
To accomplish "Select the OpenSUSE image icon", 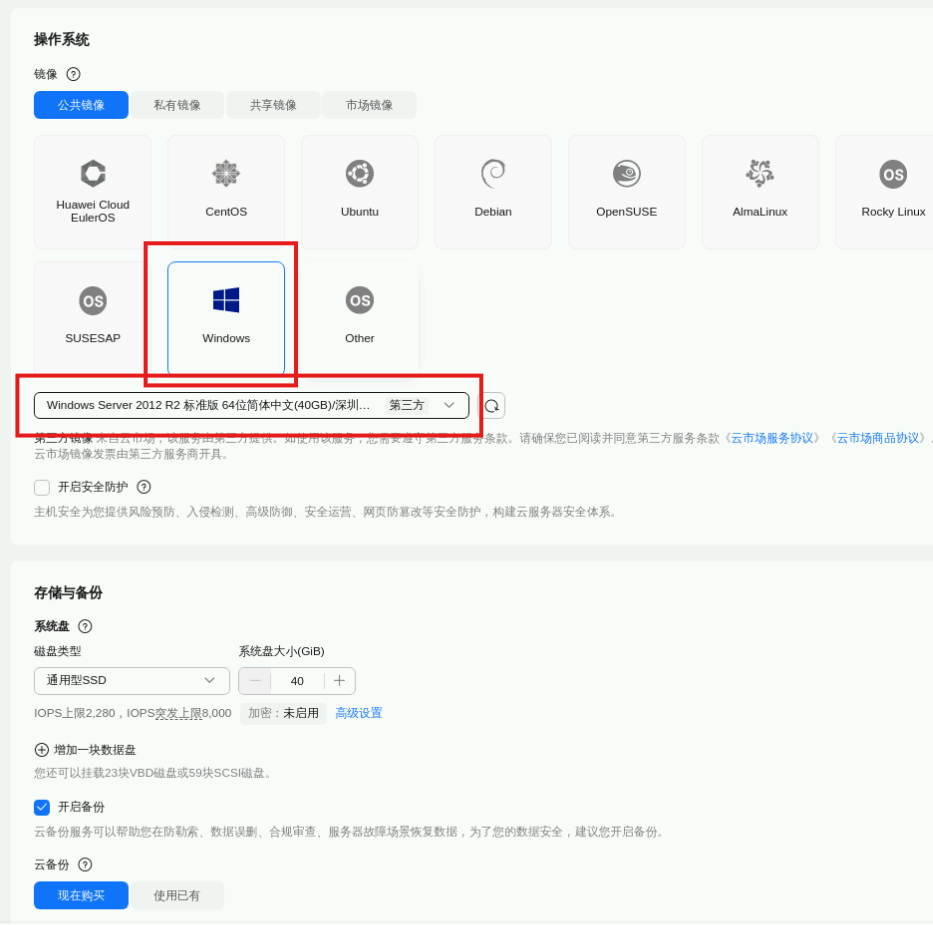I will click(626, 174).
